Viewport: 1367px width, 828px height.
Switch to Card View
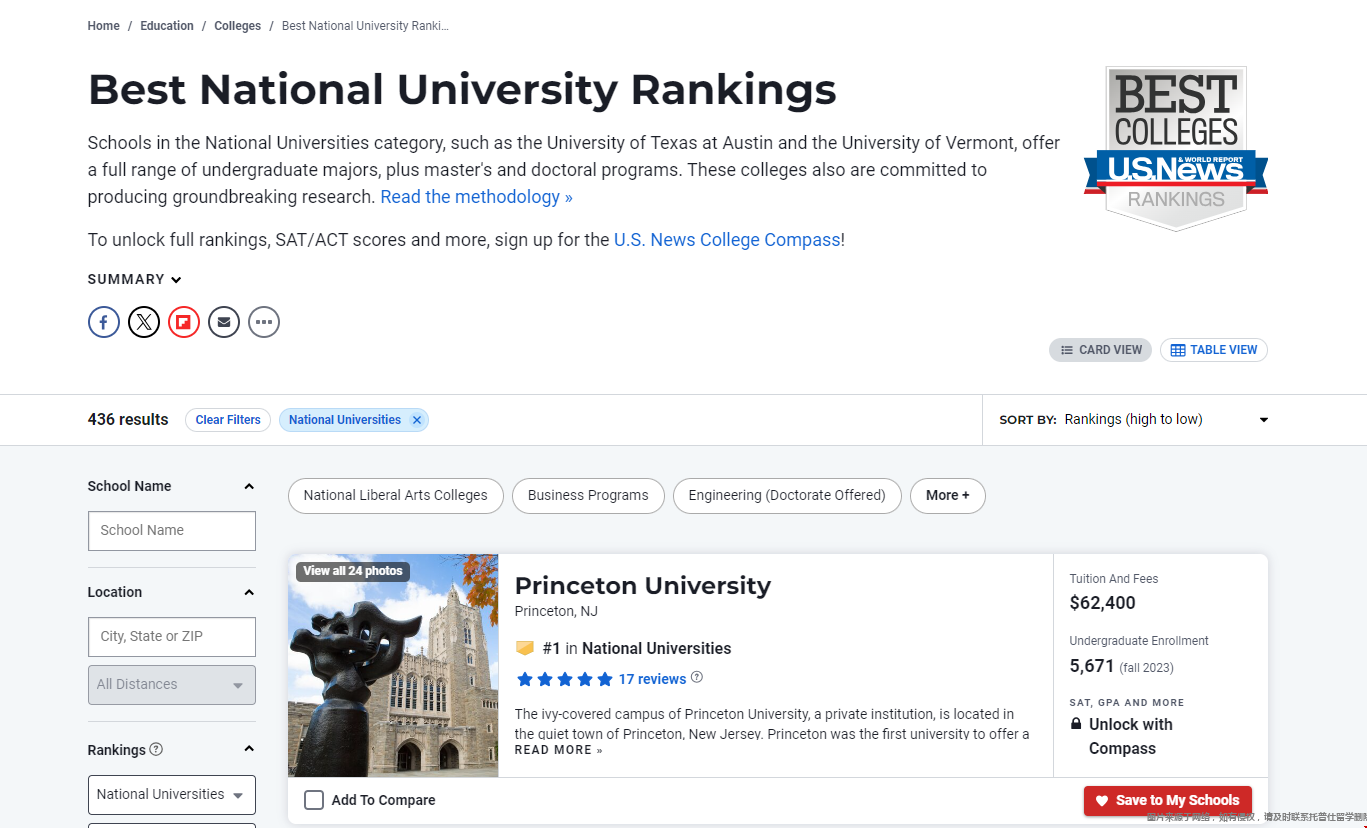click(x=1101, y=350)
